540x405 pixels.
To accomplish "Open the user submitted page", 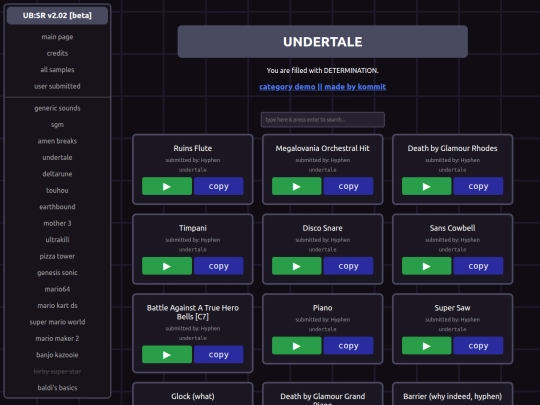I will tap(57, 86).
